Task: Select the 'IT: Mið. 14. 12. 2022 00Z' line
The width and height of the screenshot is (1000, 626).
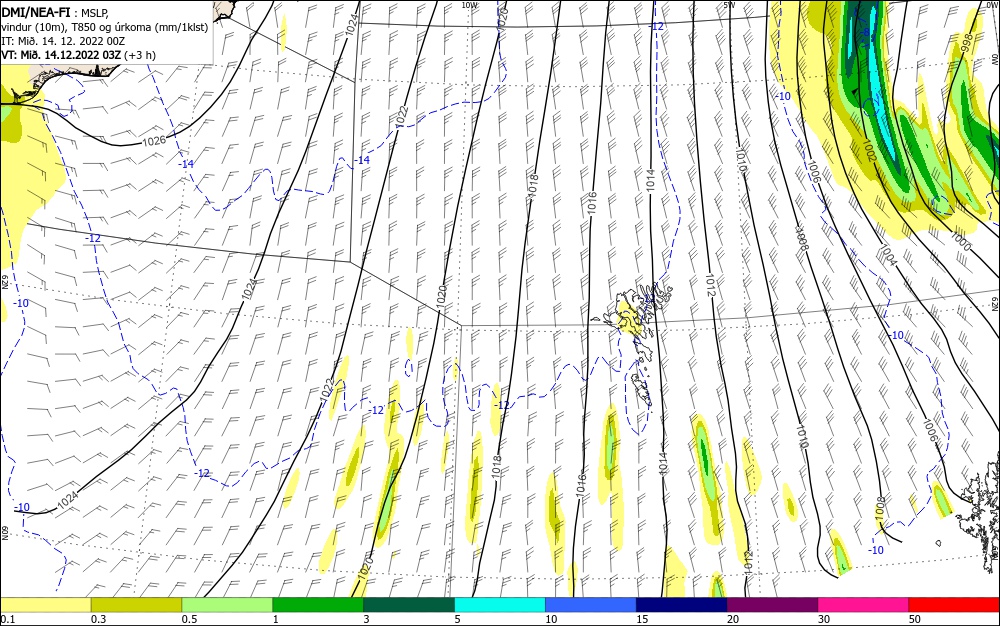Action: point(63,41)
